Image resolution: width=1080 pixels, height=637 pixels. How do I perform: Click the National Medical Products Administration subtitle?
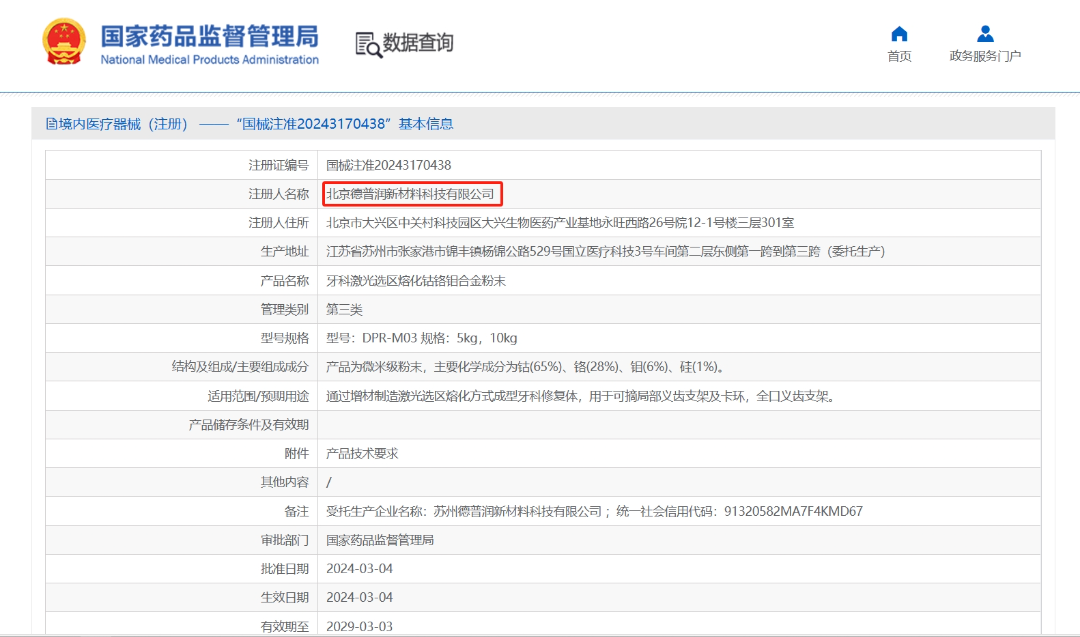click(x=209, y=60)
